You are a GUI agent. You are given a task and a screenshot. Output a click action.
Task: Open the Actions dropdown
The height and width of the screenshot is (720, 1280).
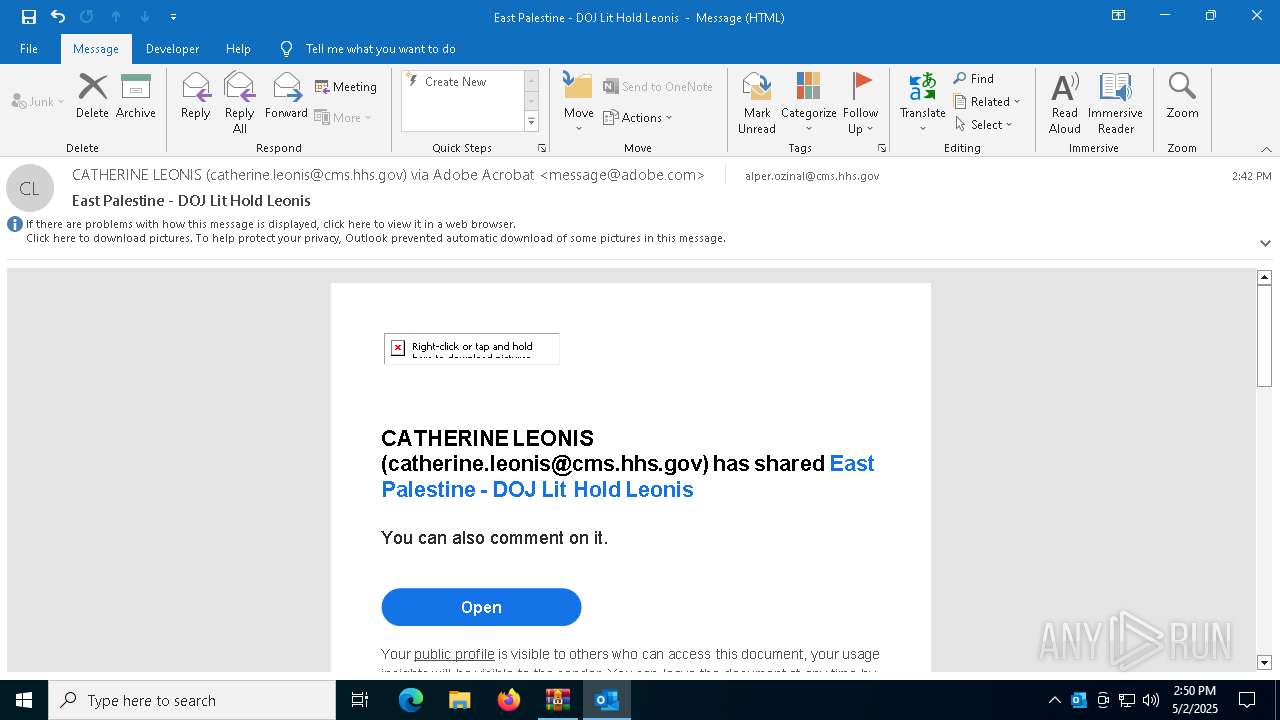coord(638,117)
